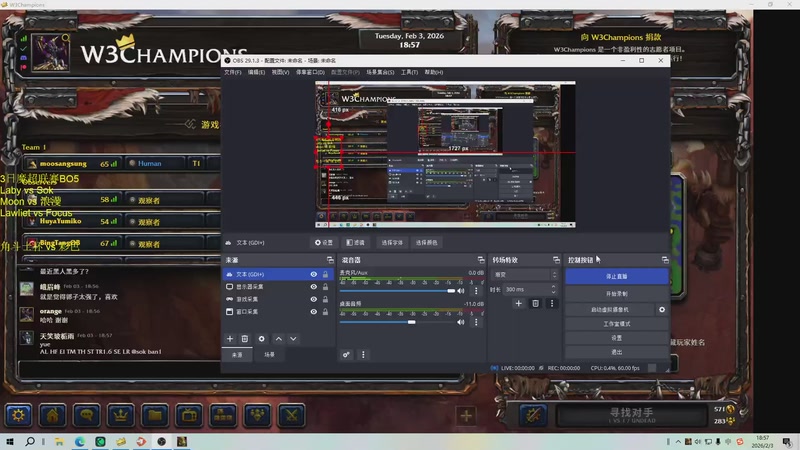Screen dimensions: 800x450
Task: Open Windows Start menu
Action: 10,441
